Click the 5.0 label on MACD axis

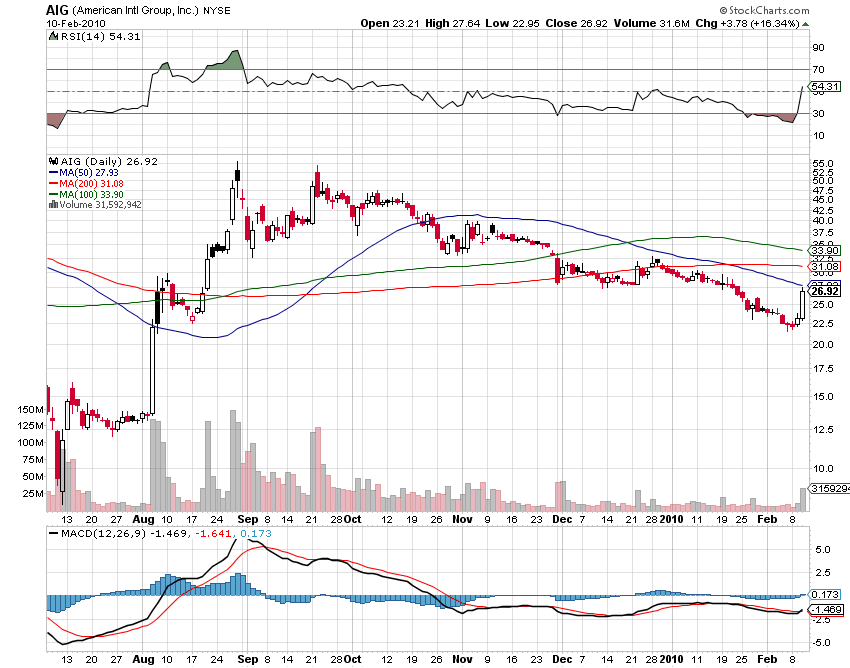(823, 550)
